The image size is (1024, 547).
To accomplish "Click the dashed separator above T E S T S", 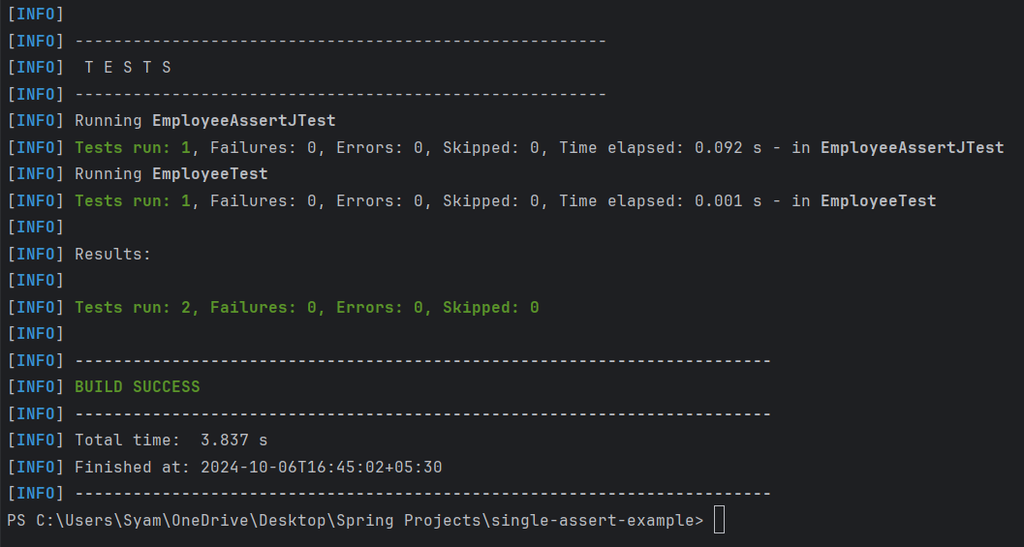I will (340, 41).
